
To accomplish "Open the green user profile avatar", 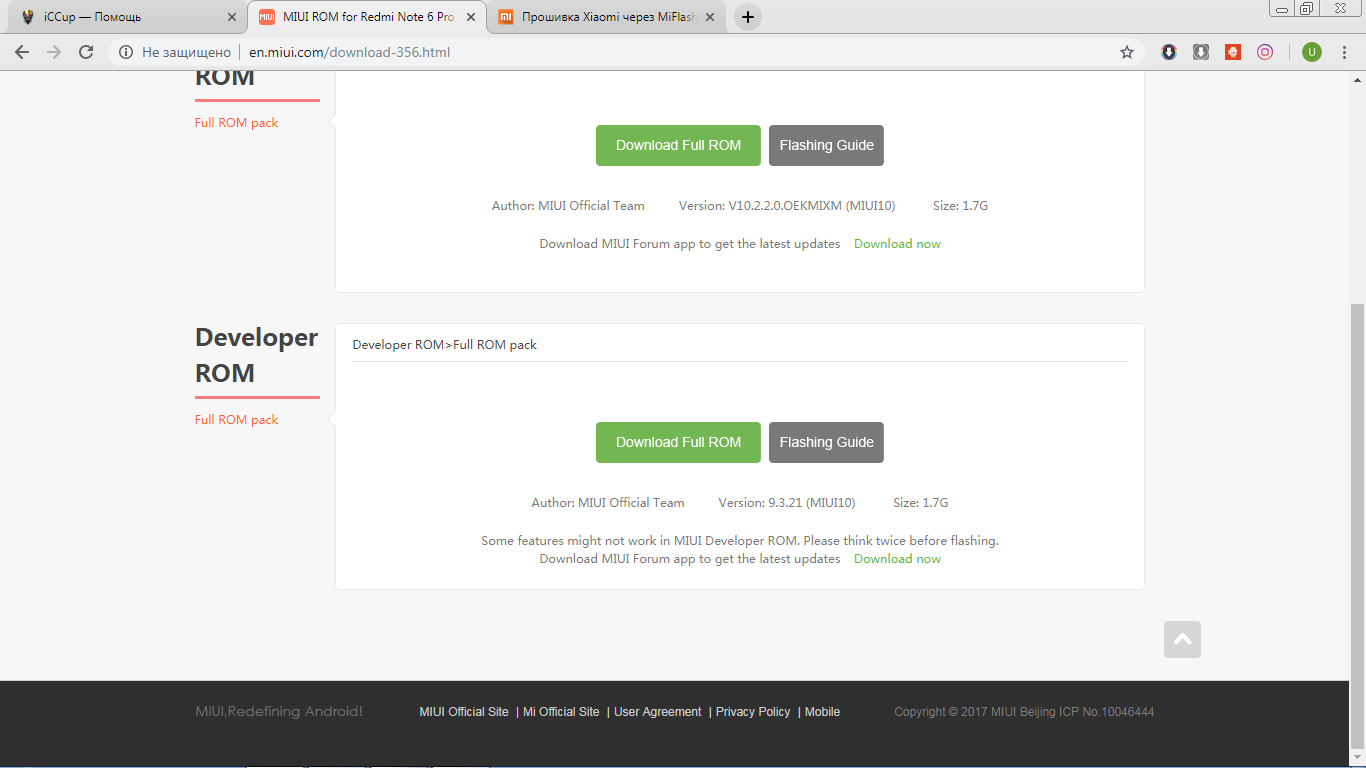I will tap(1312, 52).
